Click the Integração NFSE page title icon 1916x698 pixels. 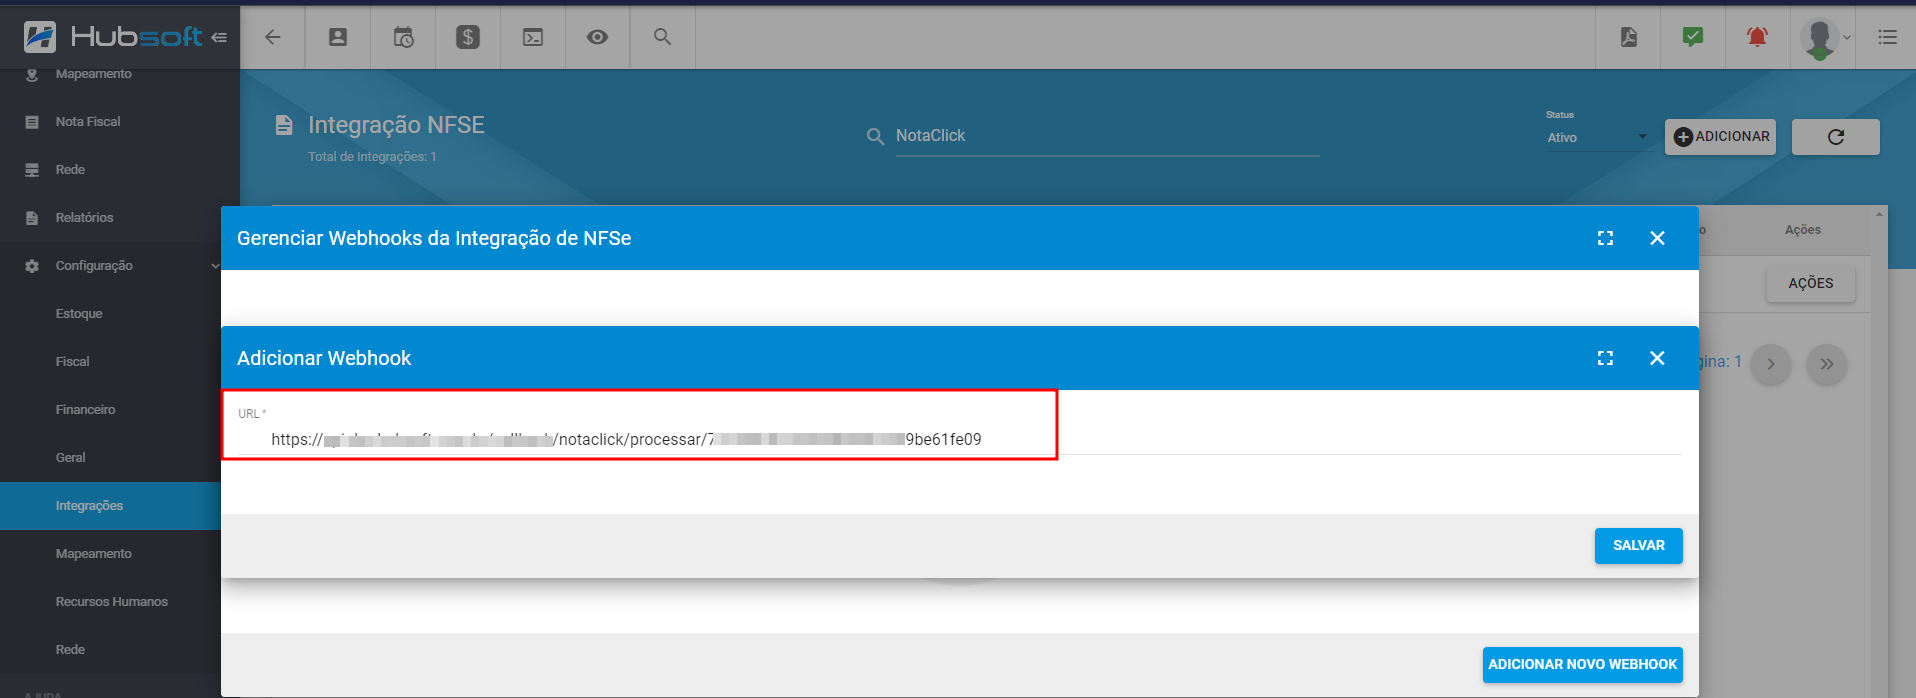click(x=284, y=125)
